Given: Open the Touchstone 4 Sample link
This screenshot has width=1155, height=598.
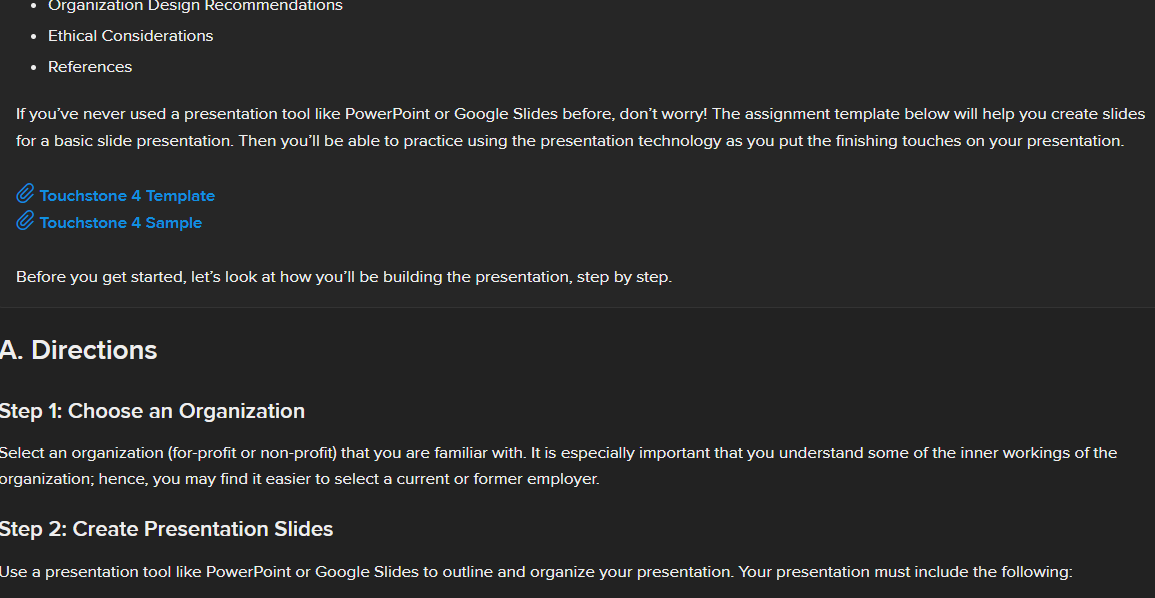Looking at the screenshot, I should tap(120, 223).
